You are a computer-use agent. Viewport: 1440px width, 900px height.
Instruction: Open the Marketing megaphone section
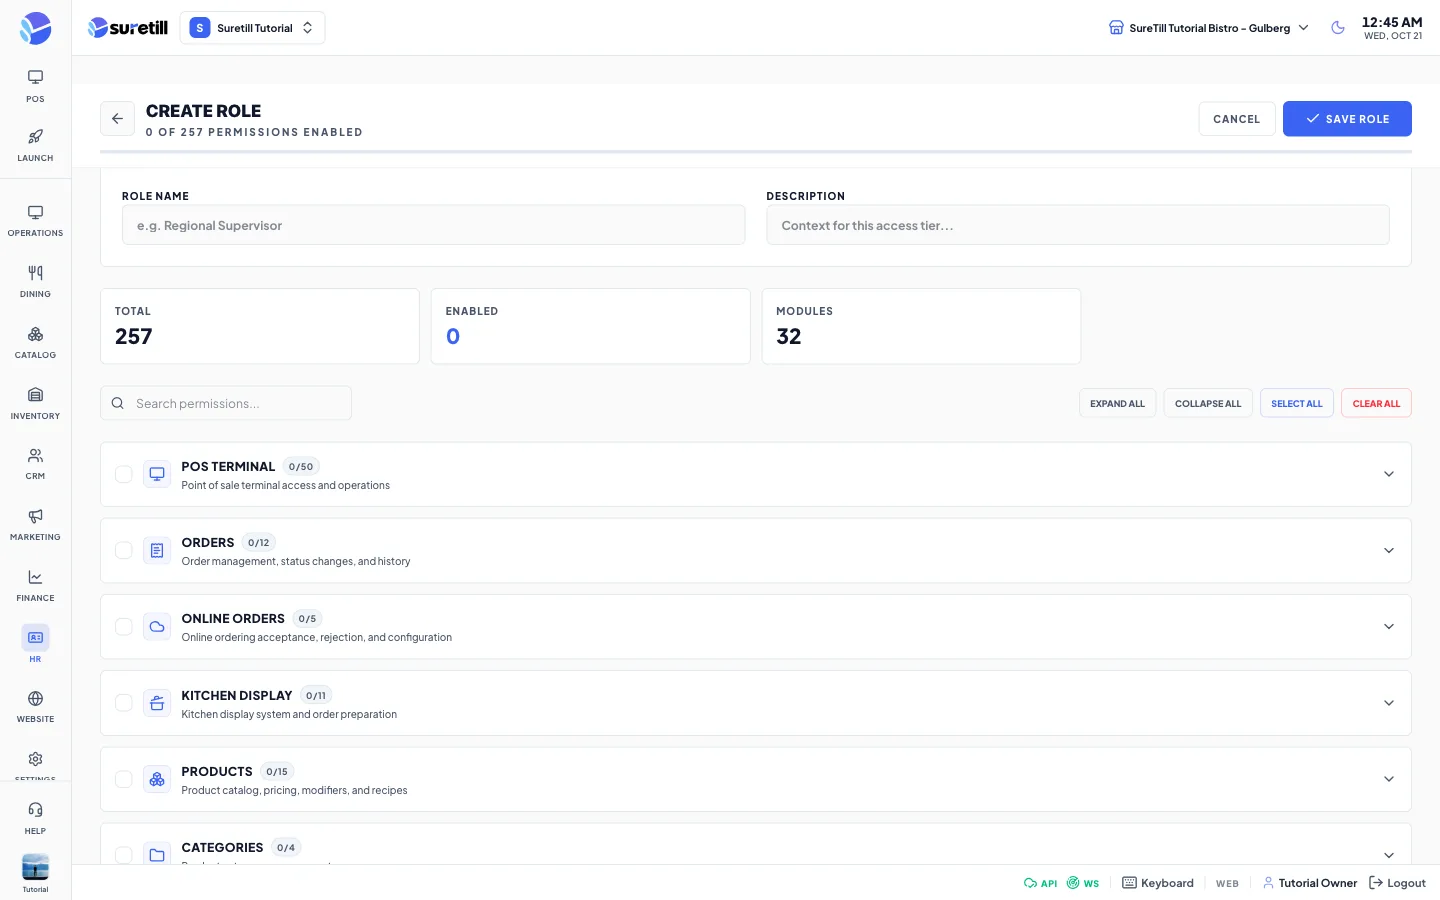click(x=35, y=525)
